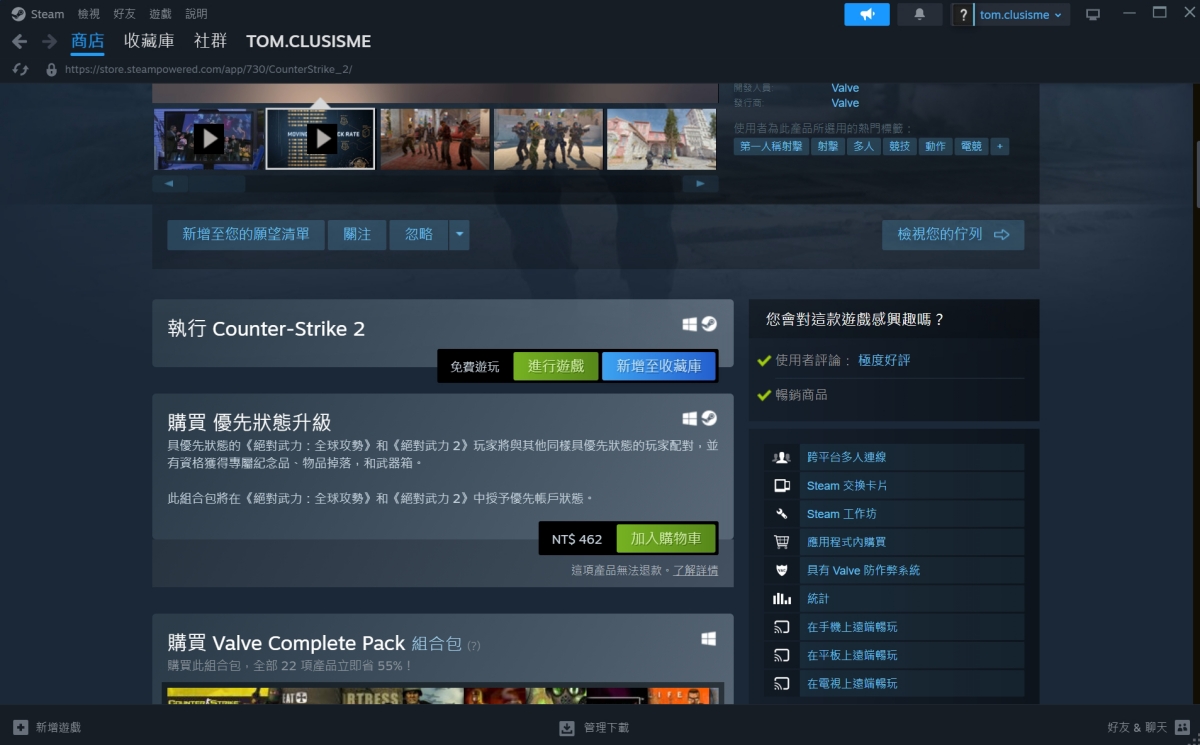This screenshot has height=745, width=1200.
Task: Click the queue arrow icon on 檢視您的佇列
Action: [x=1001, y=235]
